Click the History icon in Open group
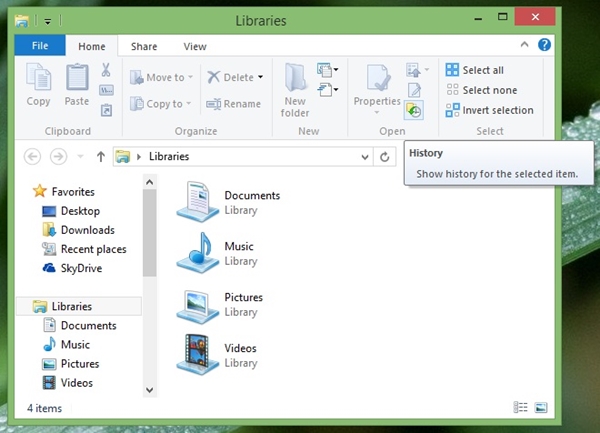 (x=414, y=110)
